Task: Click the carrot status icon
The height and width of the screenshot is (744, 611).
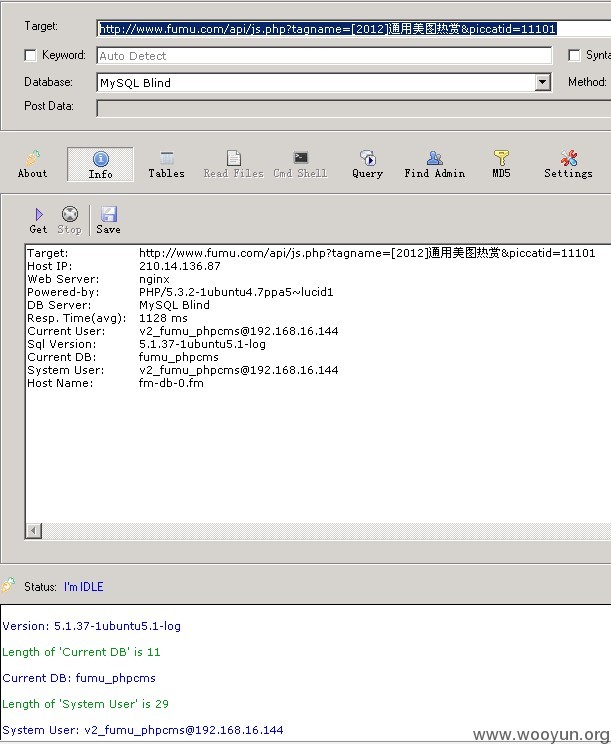Action: [8, 586]
